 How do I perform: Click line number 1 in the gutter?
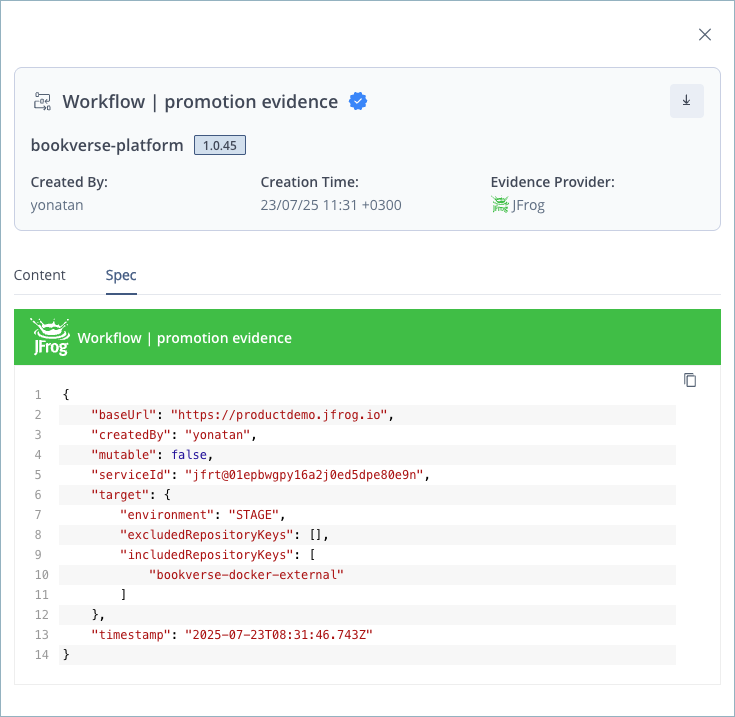pos(38,395)
